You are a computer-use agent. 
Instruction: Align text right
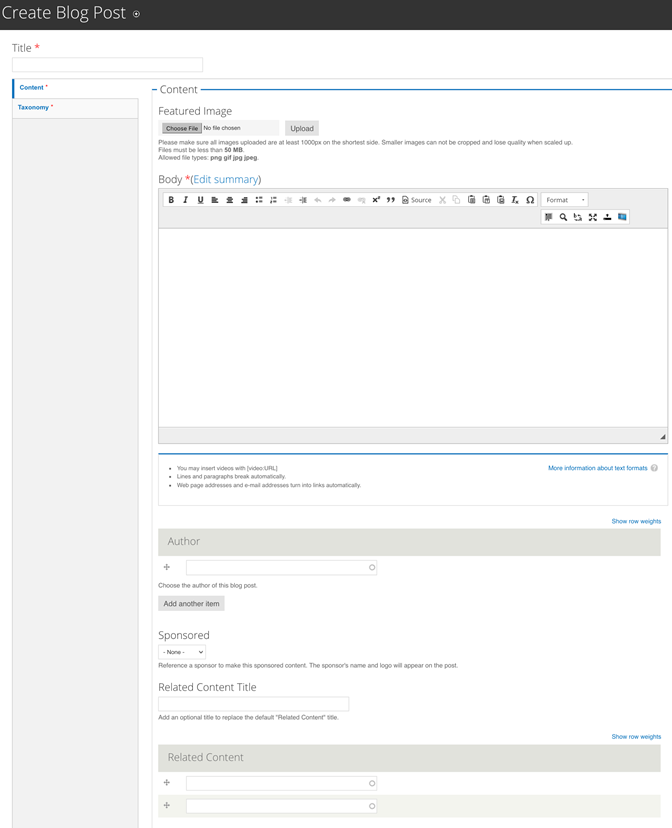pos(244,200)
